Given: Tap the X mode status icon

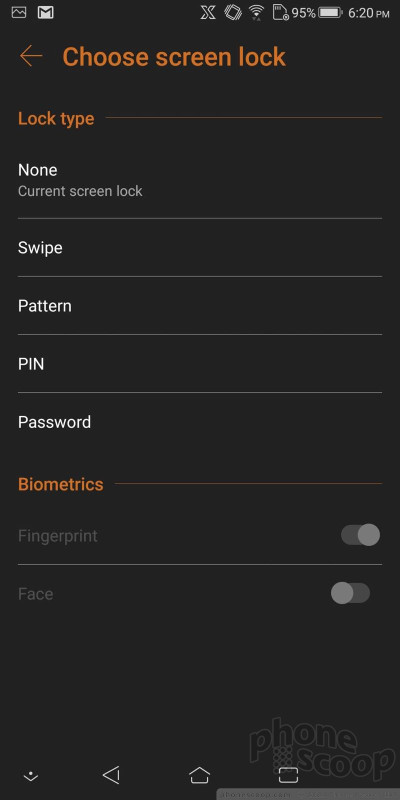Looking at the screenshot, I should [208, 13].
